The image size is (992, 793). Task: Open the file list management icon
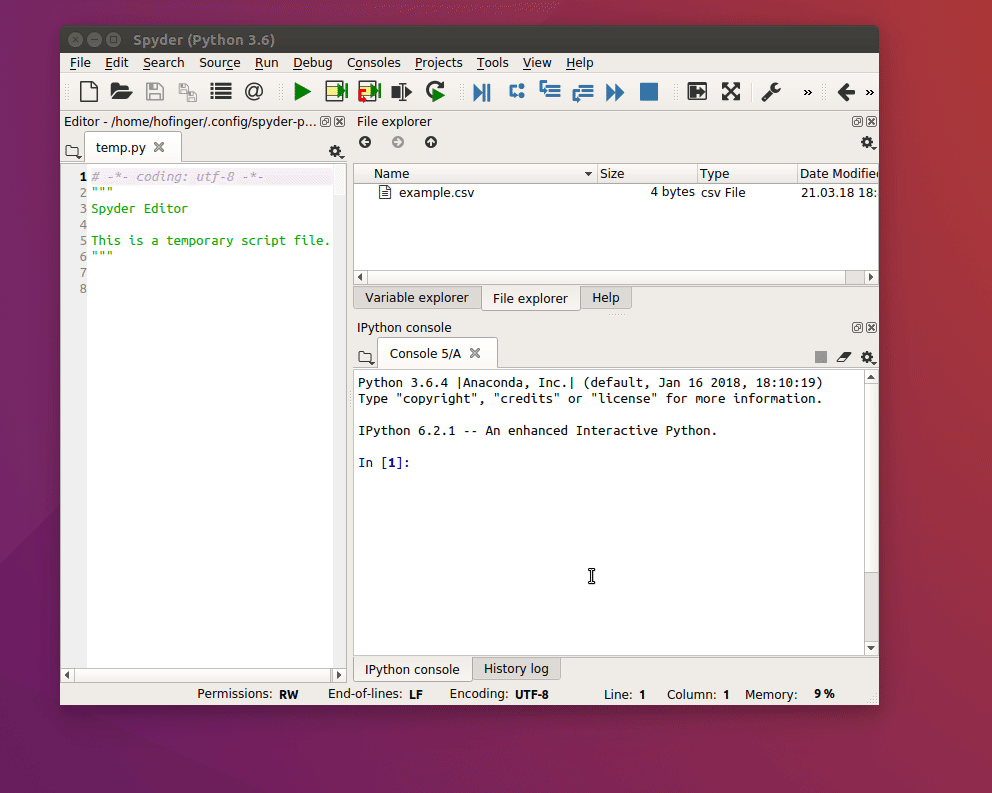[221, 92]
